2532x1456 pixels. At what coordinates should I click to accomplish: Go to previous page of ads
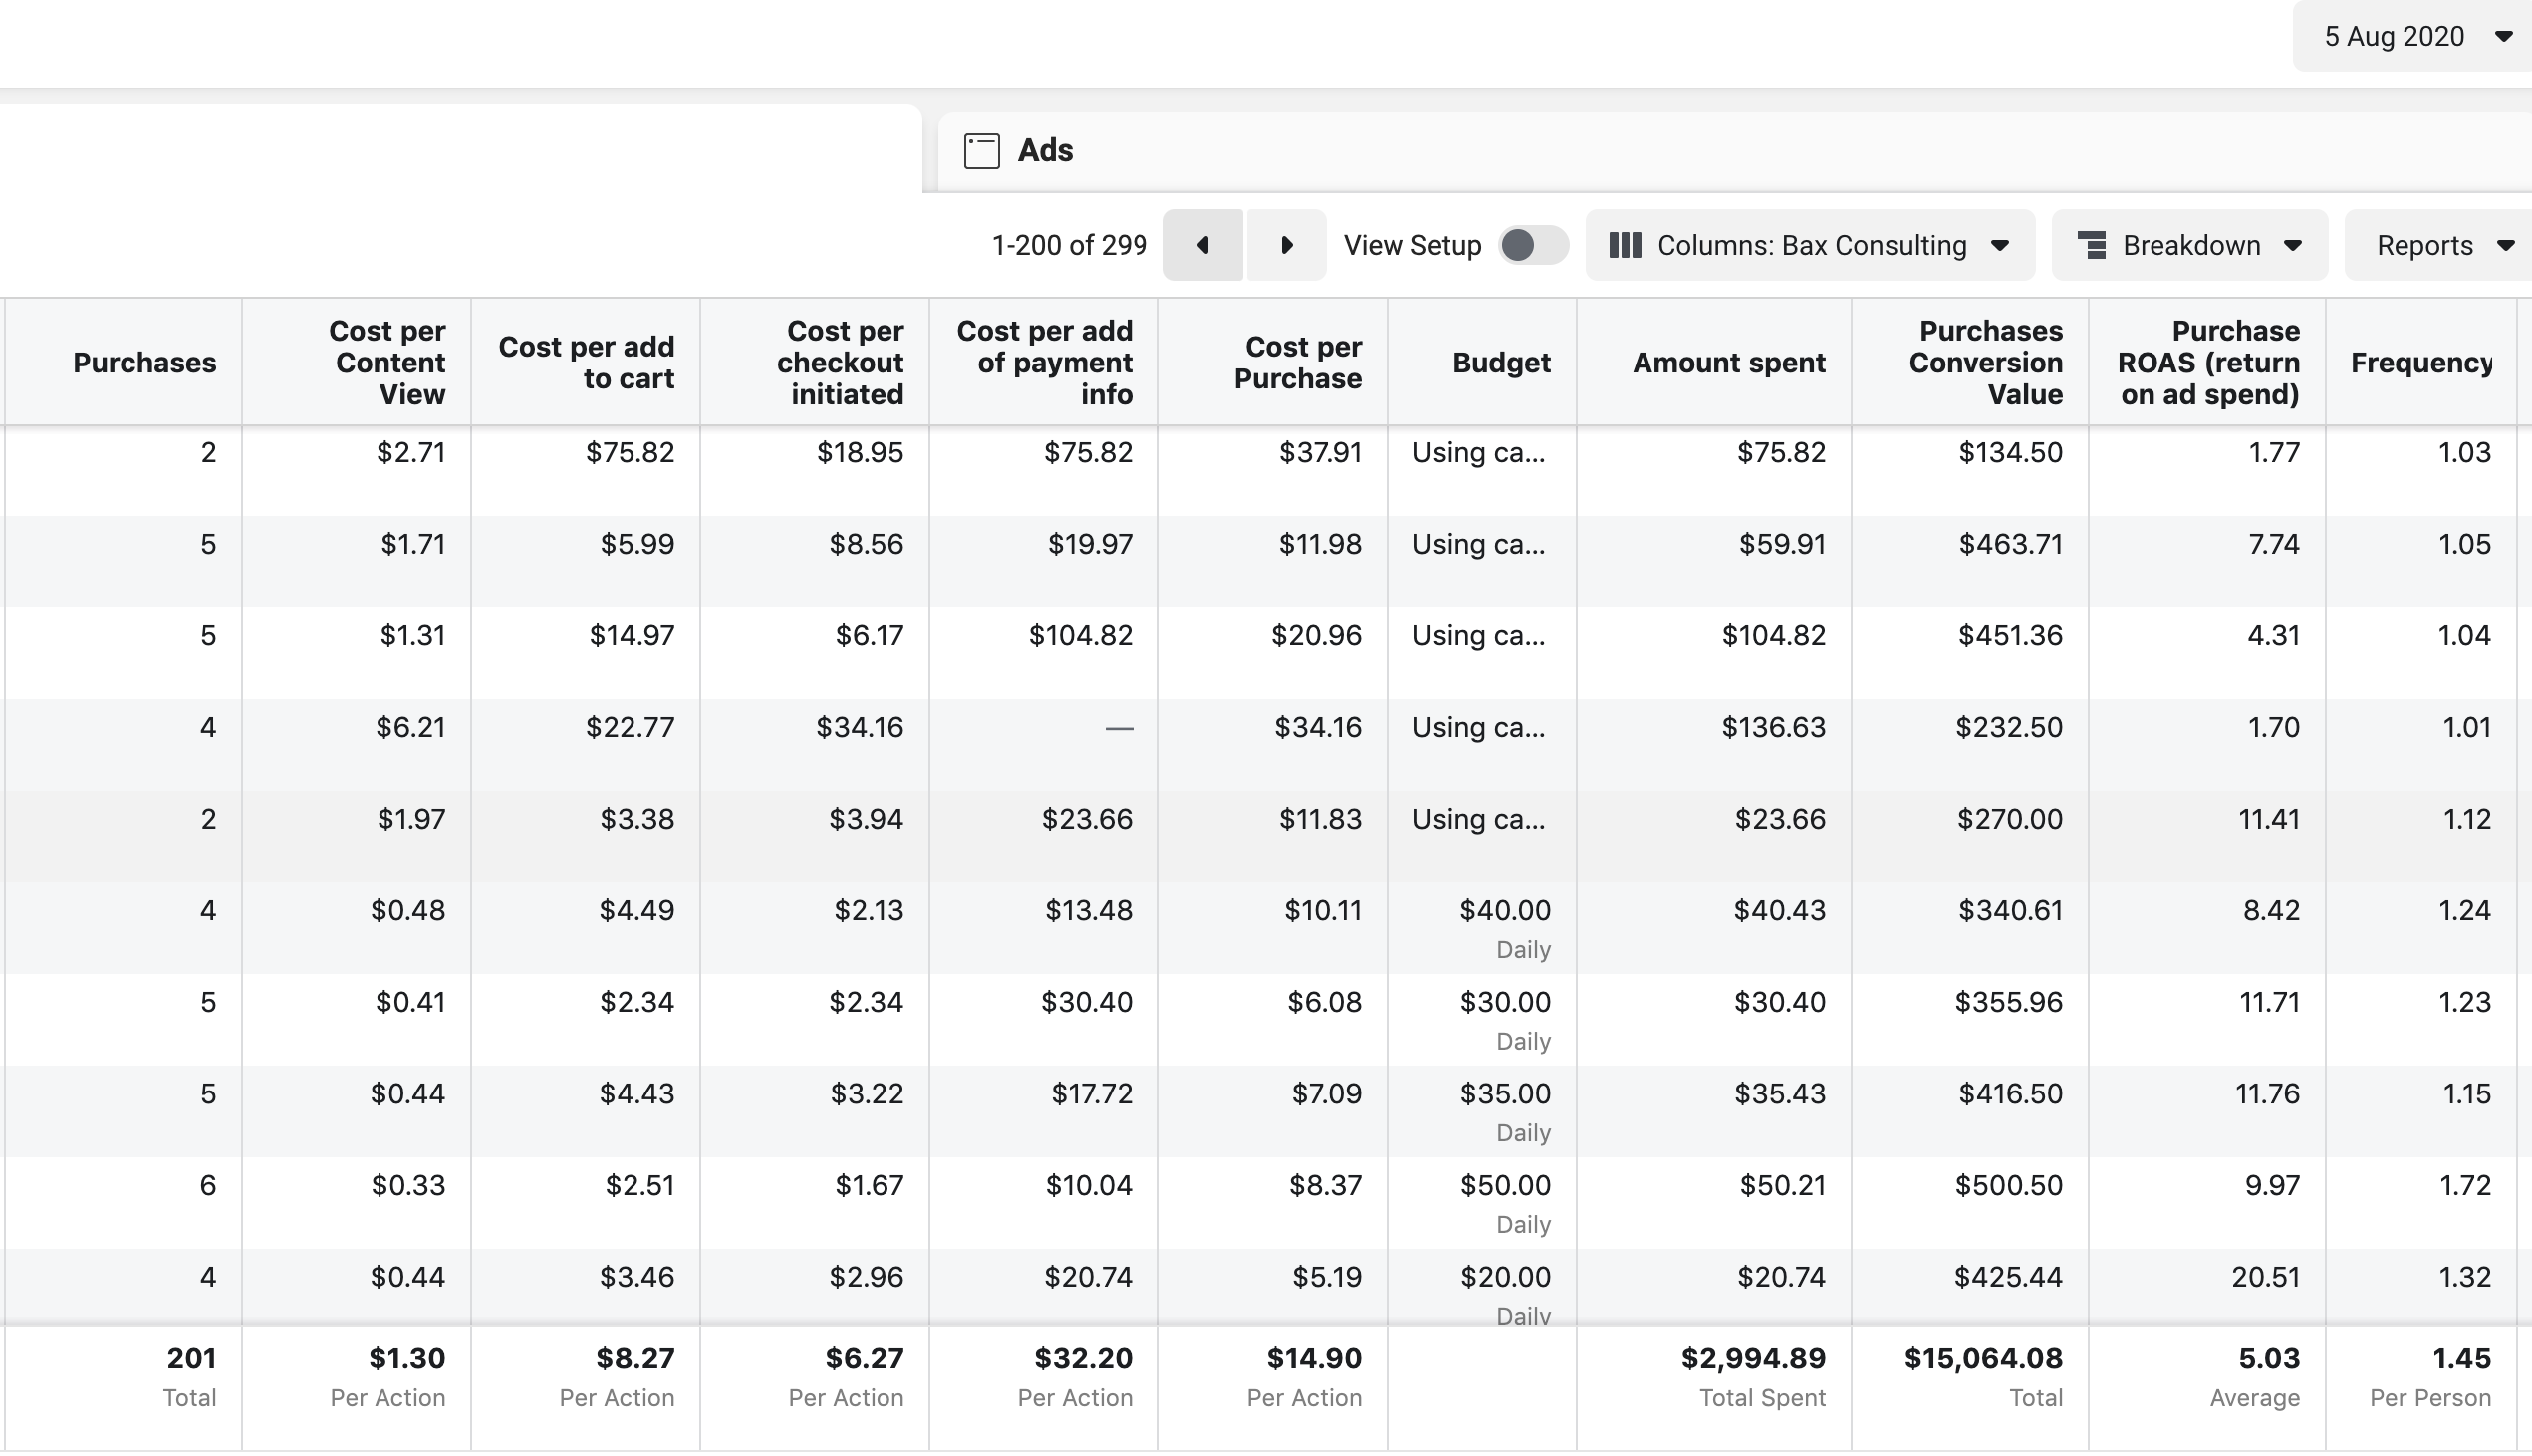point(1203,245)
